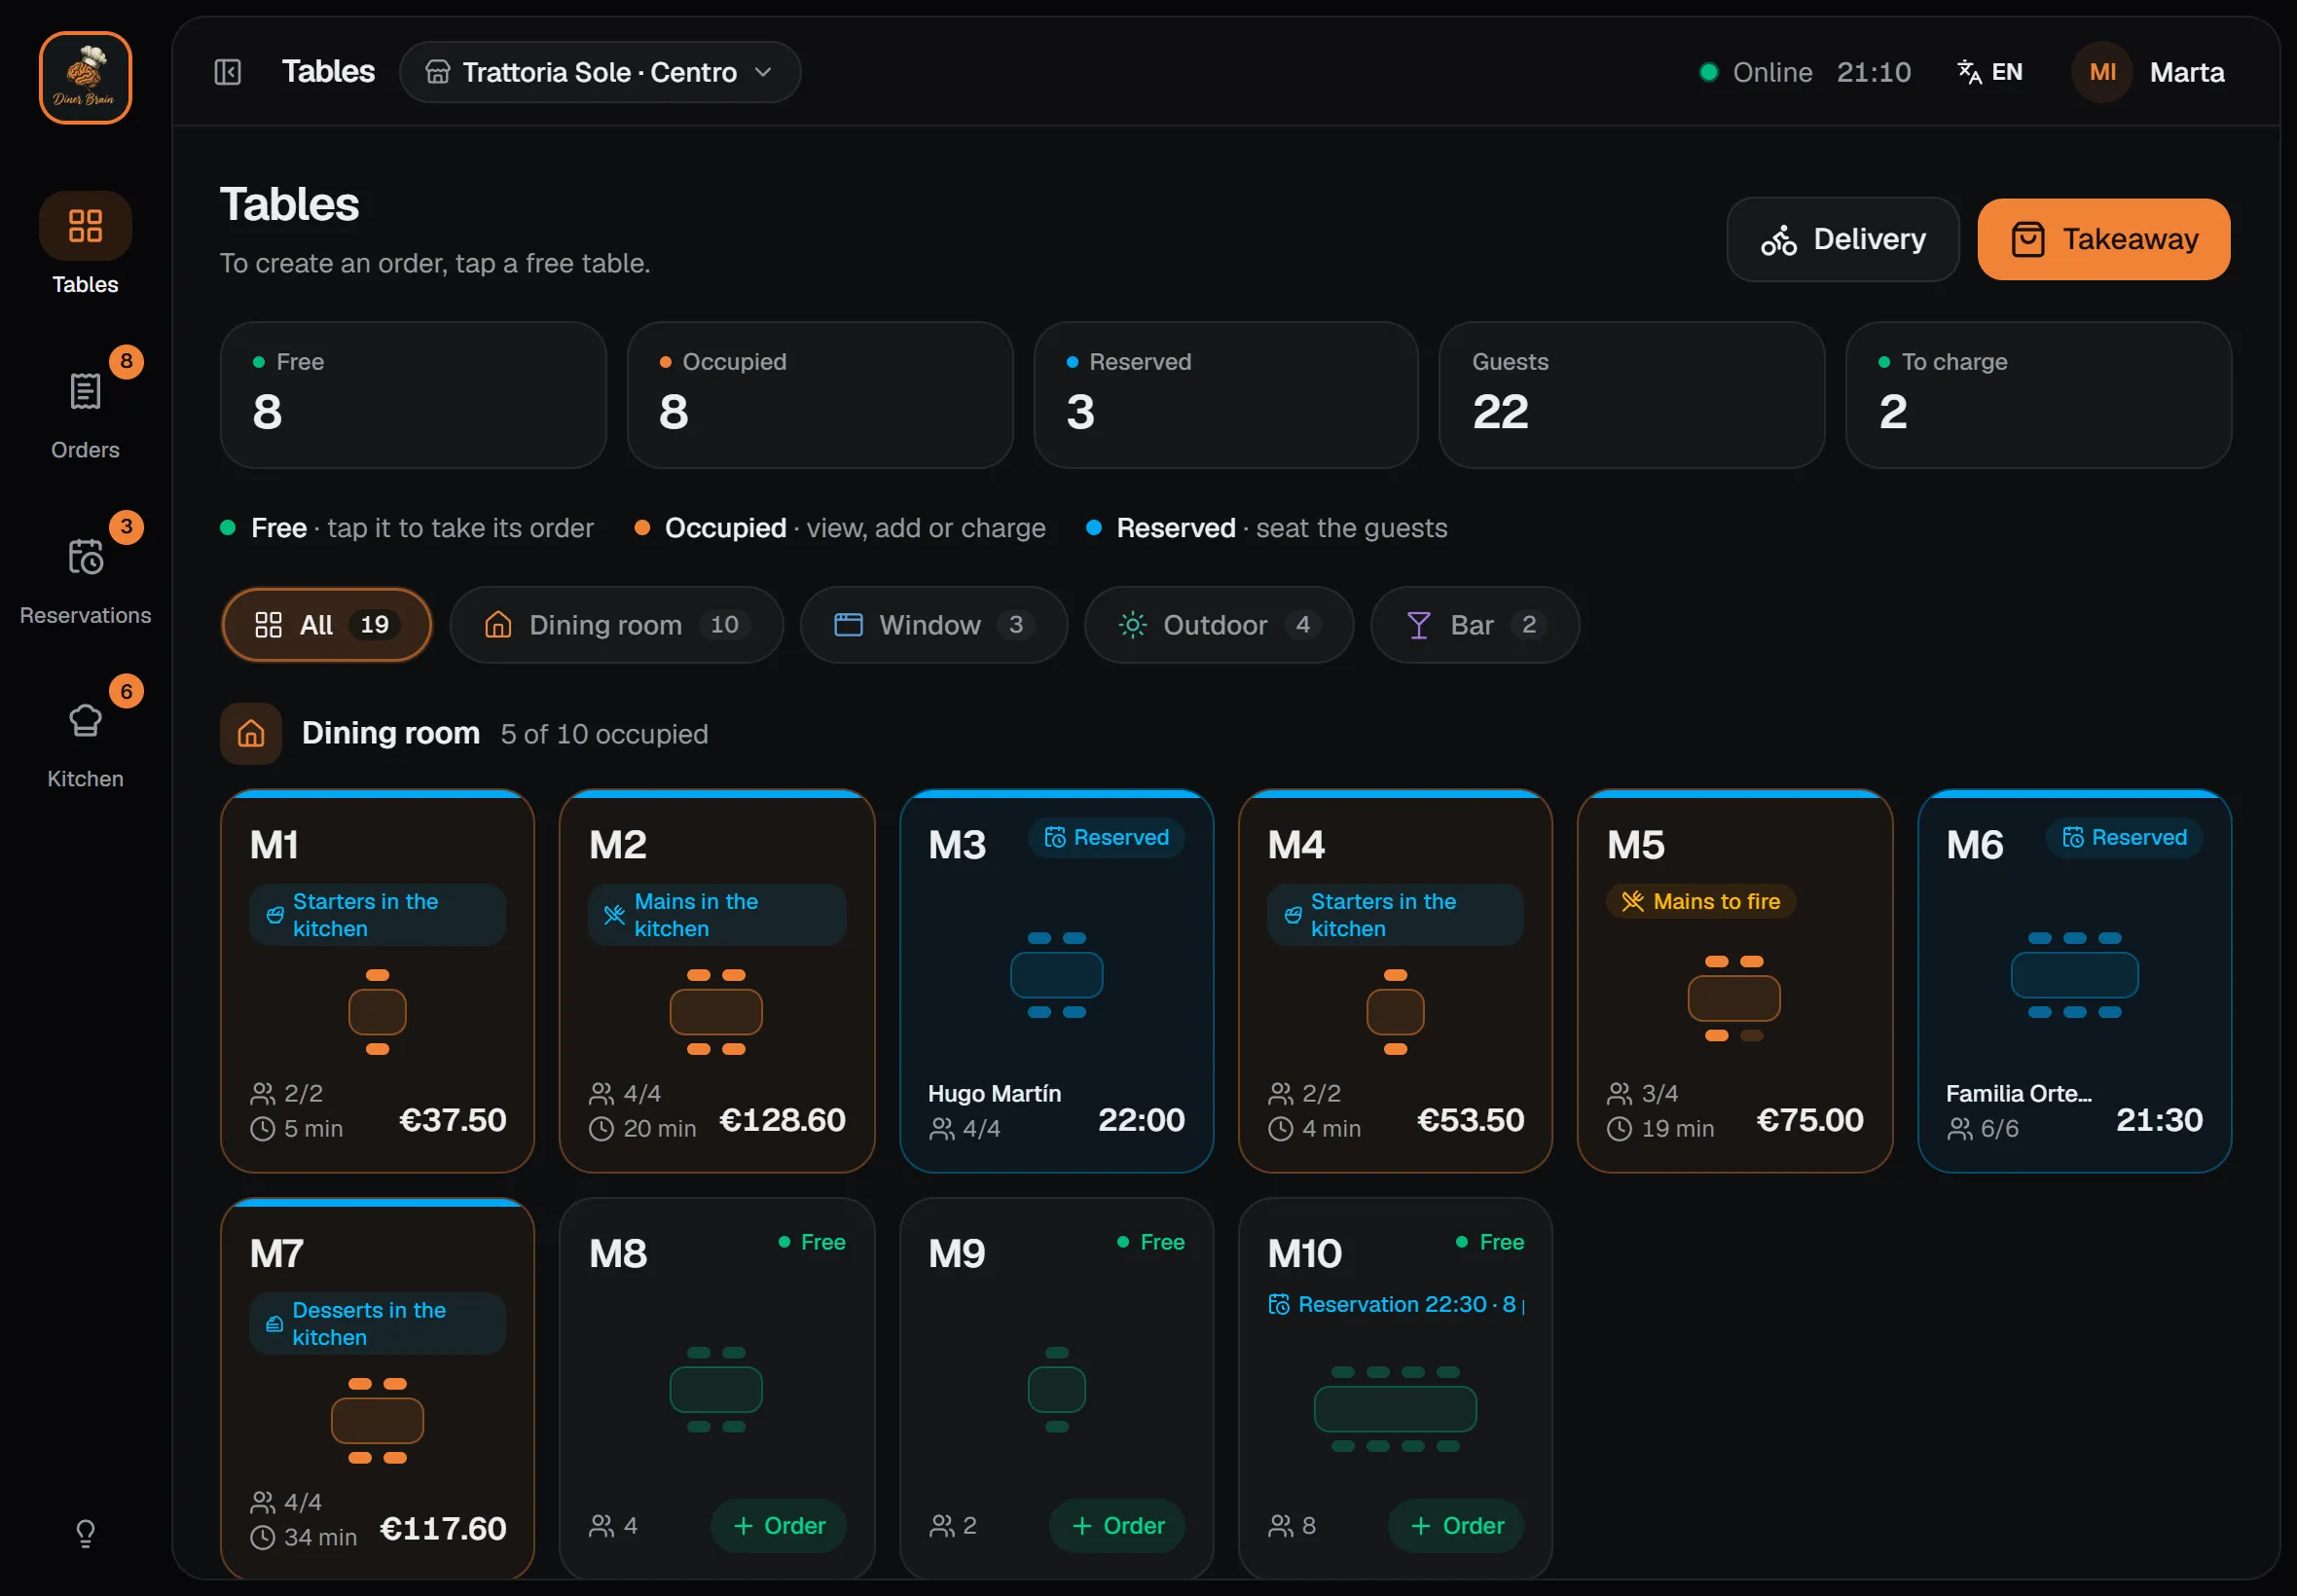The image size is (2297, 1596).
Task: Click M2 'Mains in the kitchen' status
Action: click(717, 915)
